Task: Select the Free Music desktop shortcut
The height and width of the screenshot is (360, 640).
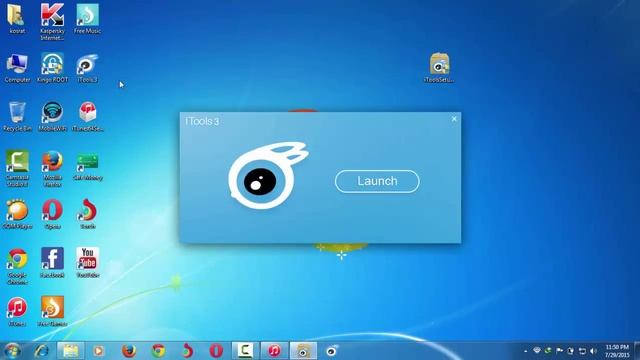Action: tap(87, 19)
